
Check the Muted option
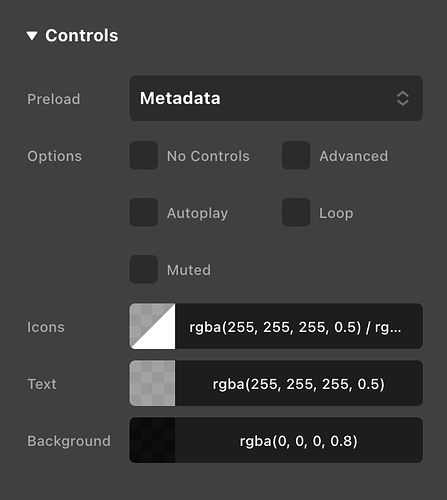point(144,269)
